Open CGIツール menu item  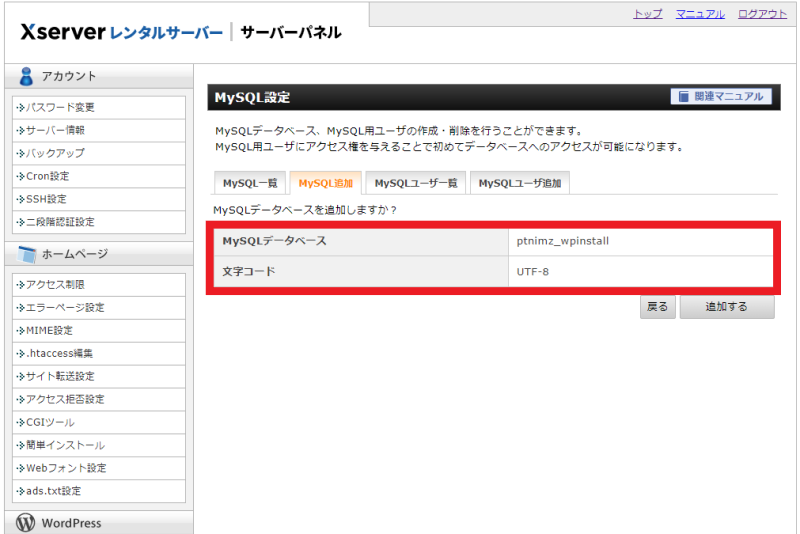[x=99, y=422]
